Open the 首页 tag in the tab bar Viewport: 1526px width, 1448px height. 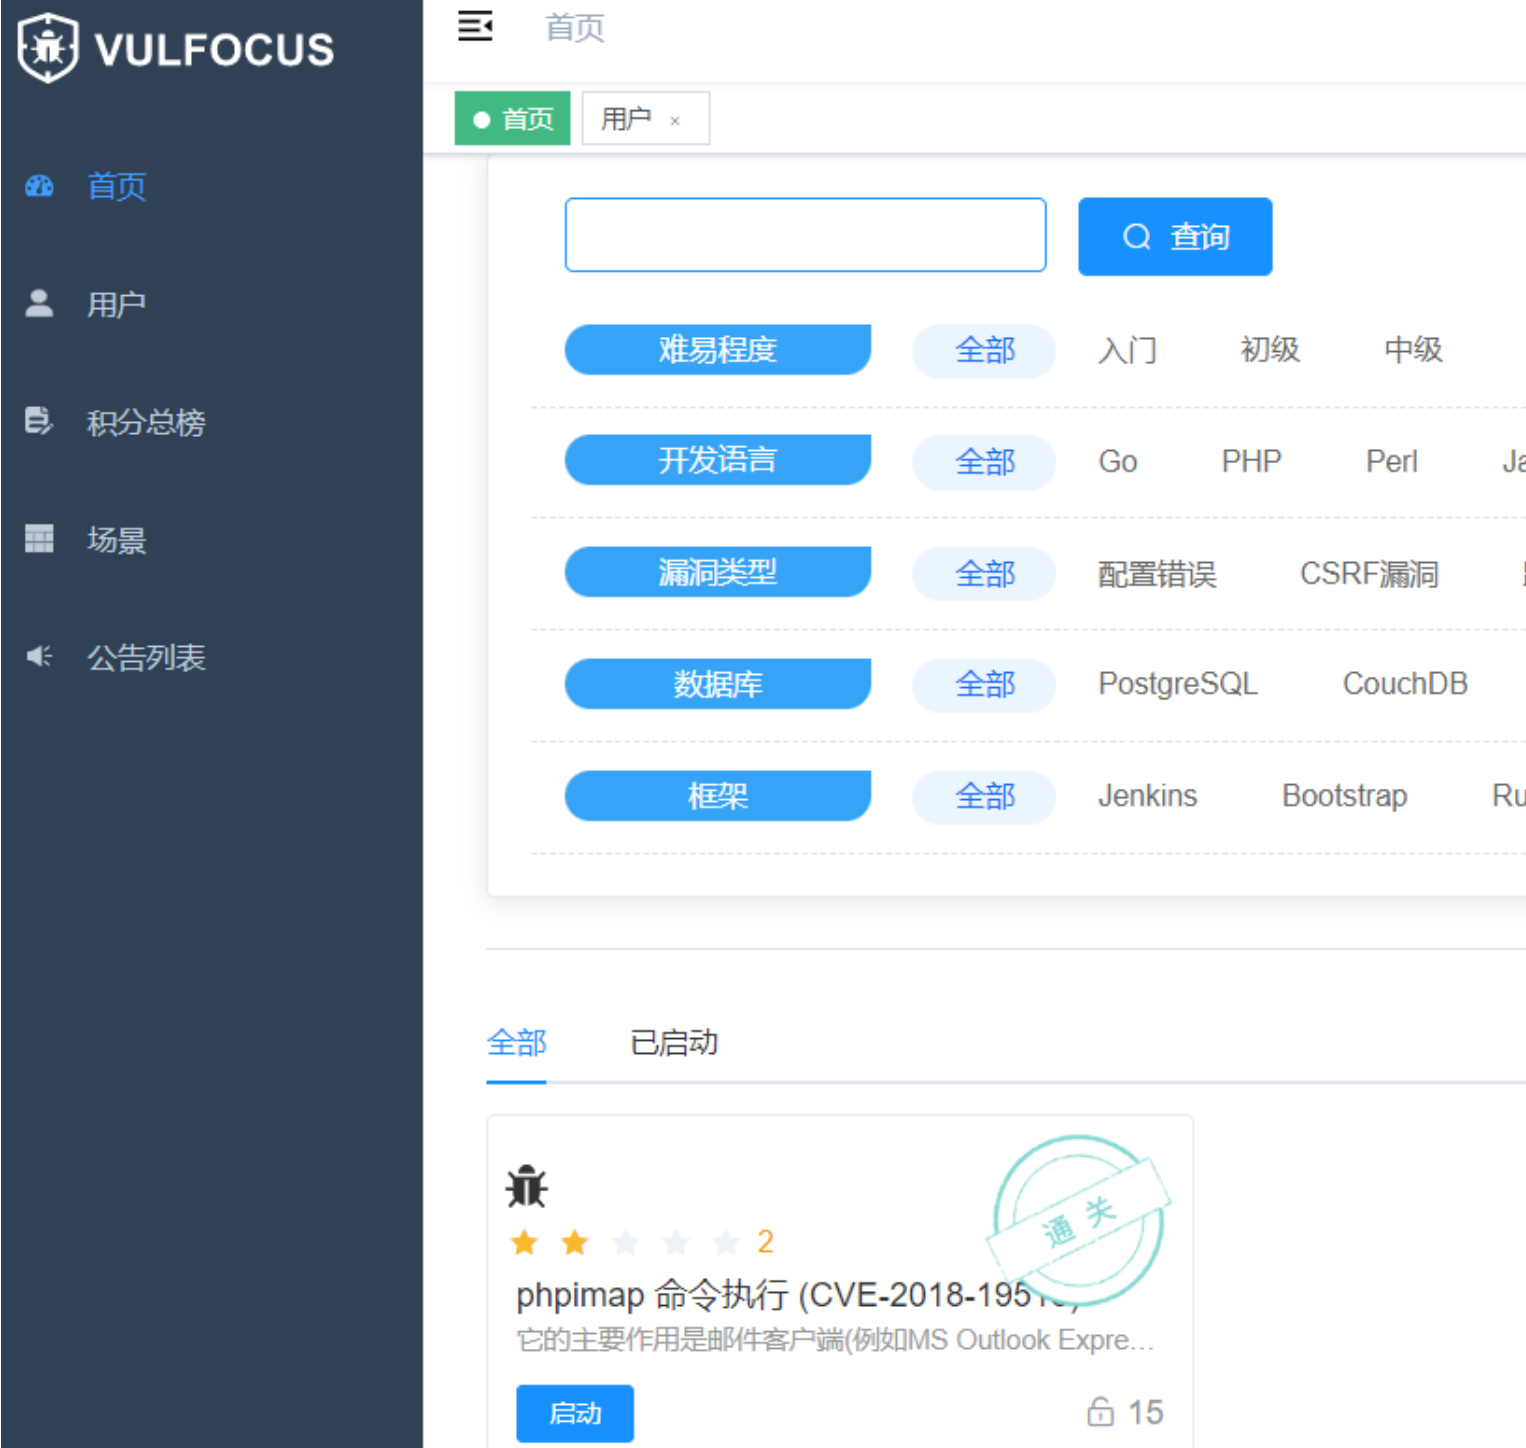[513, 119]
